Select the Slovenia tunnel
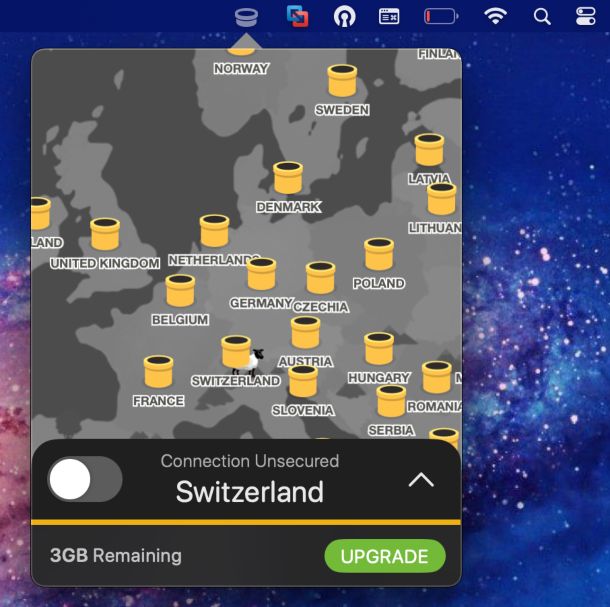The height and width of the screenshot is (607, 610). coord(303,381)
